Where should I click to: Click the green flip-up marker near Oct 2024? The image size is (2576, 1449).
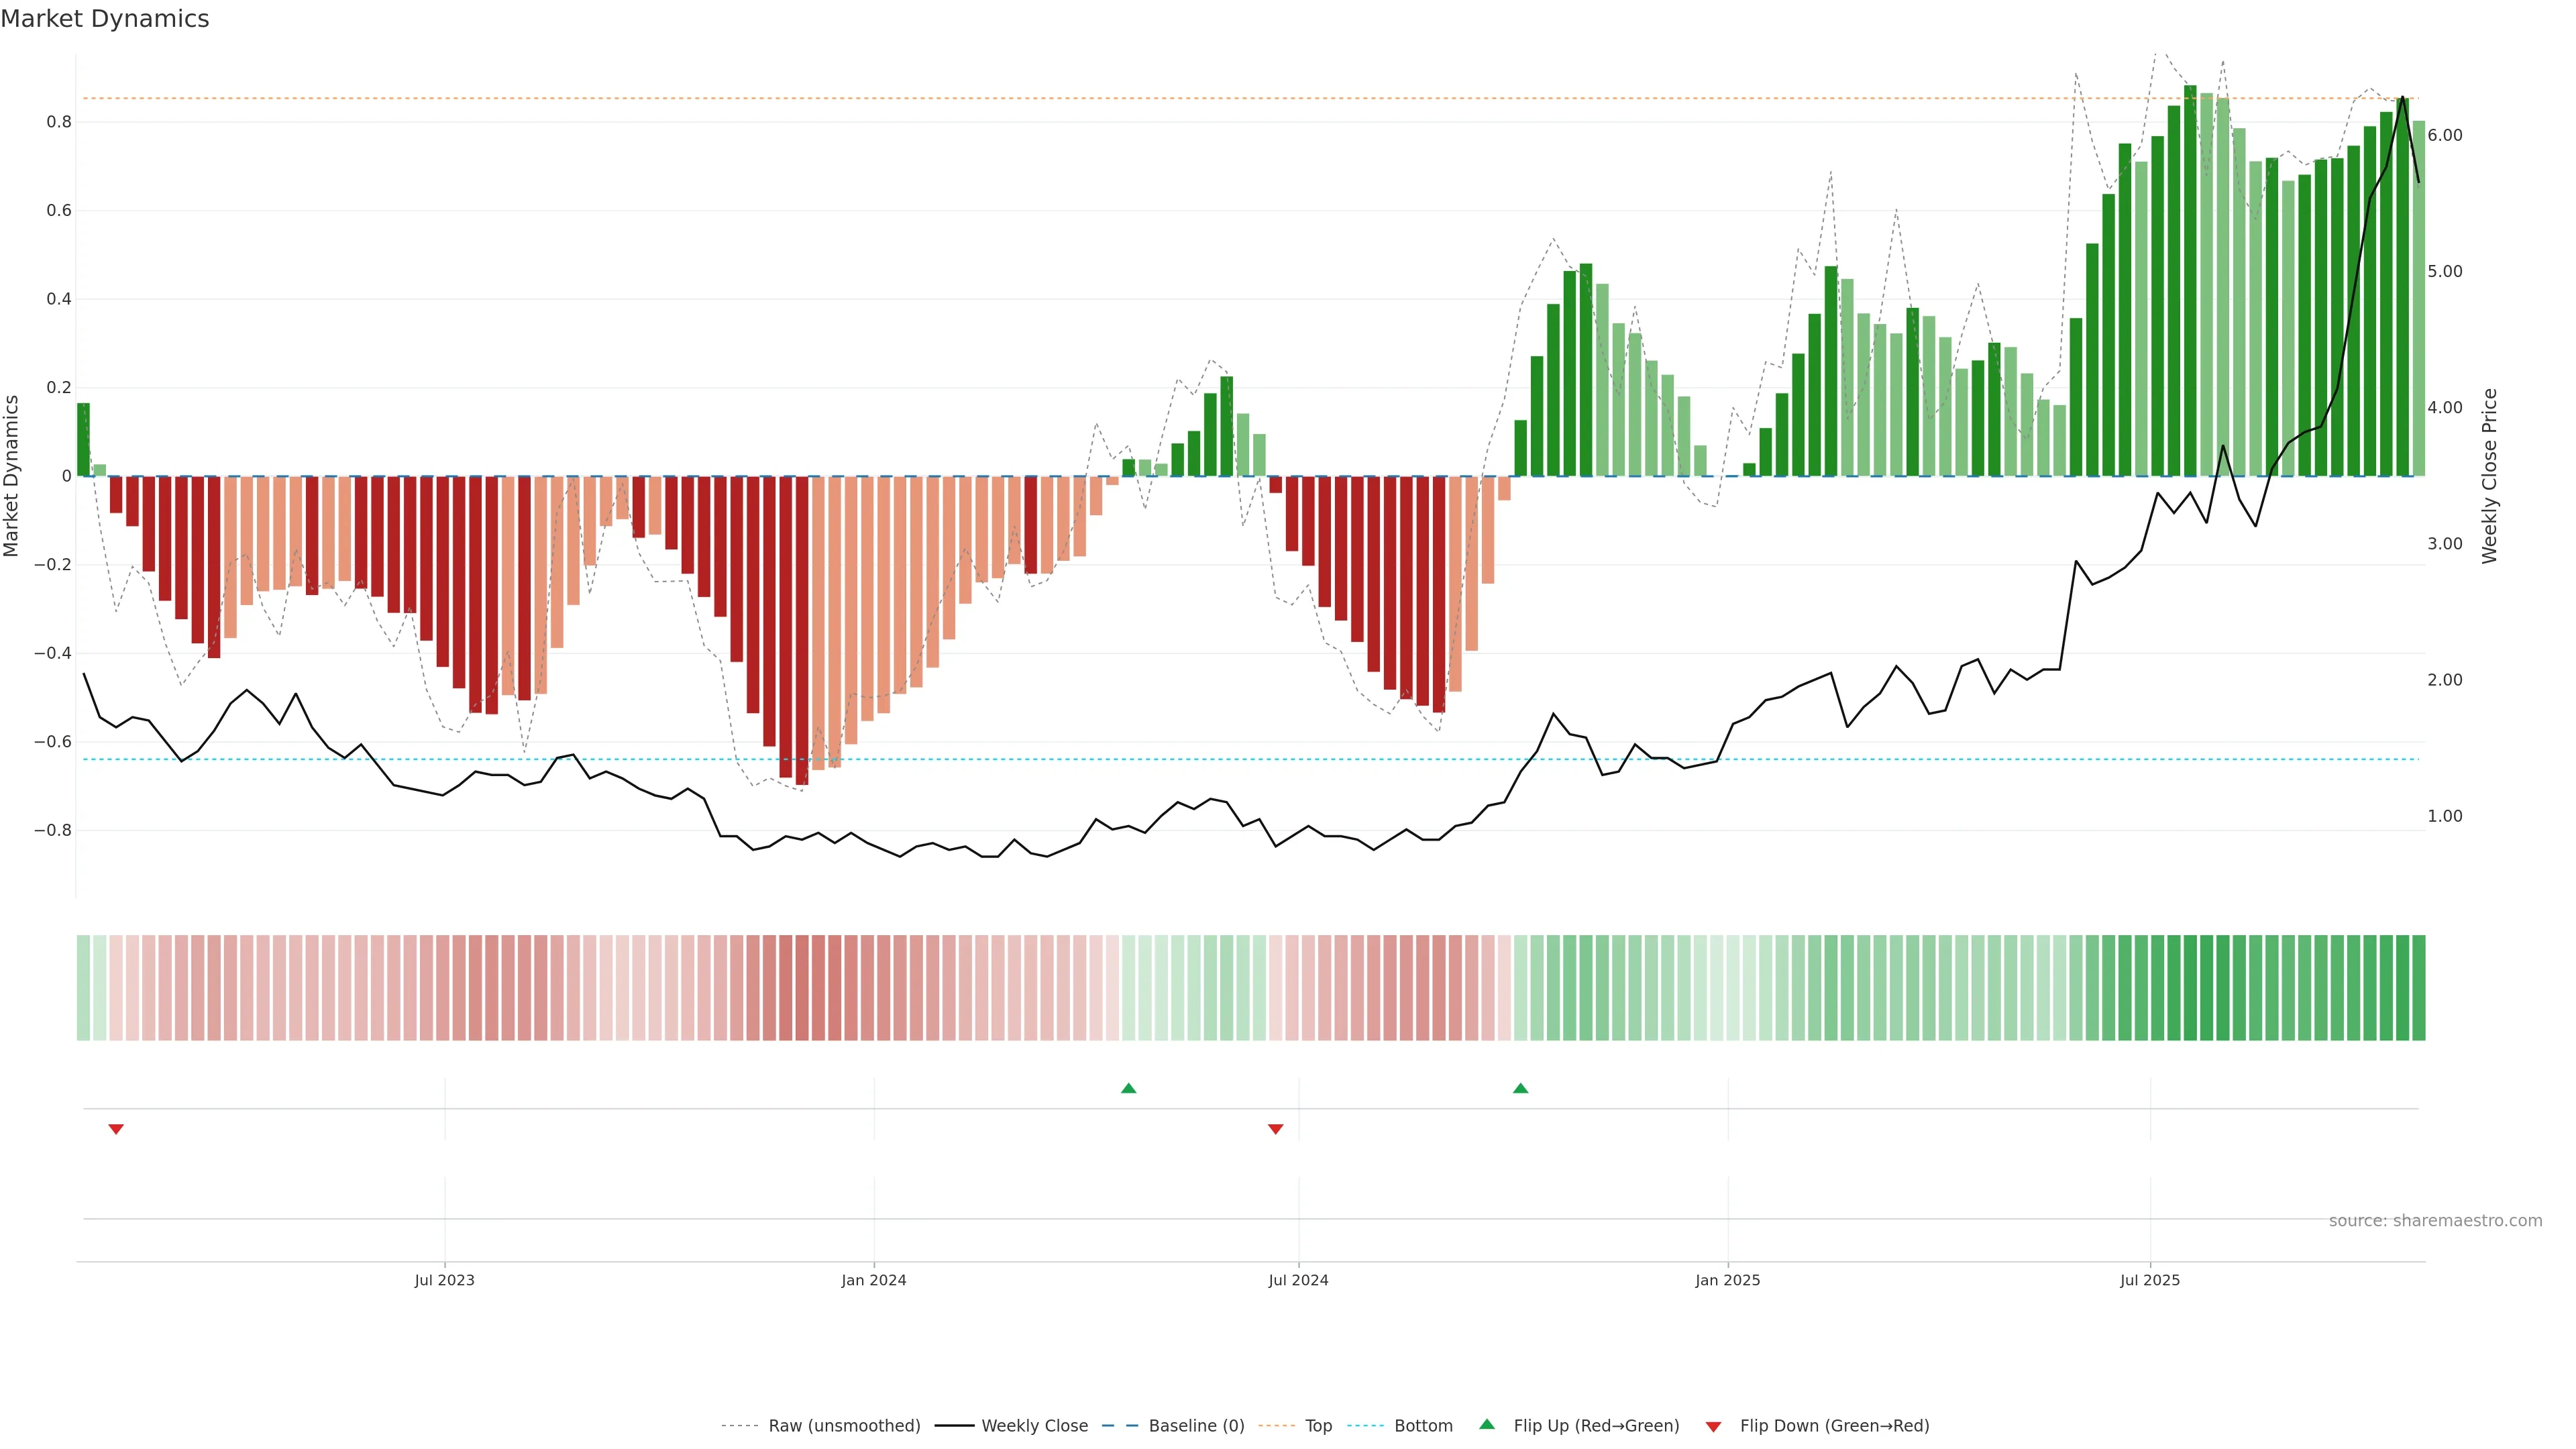point(1520,1088)
